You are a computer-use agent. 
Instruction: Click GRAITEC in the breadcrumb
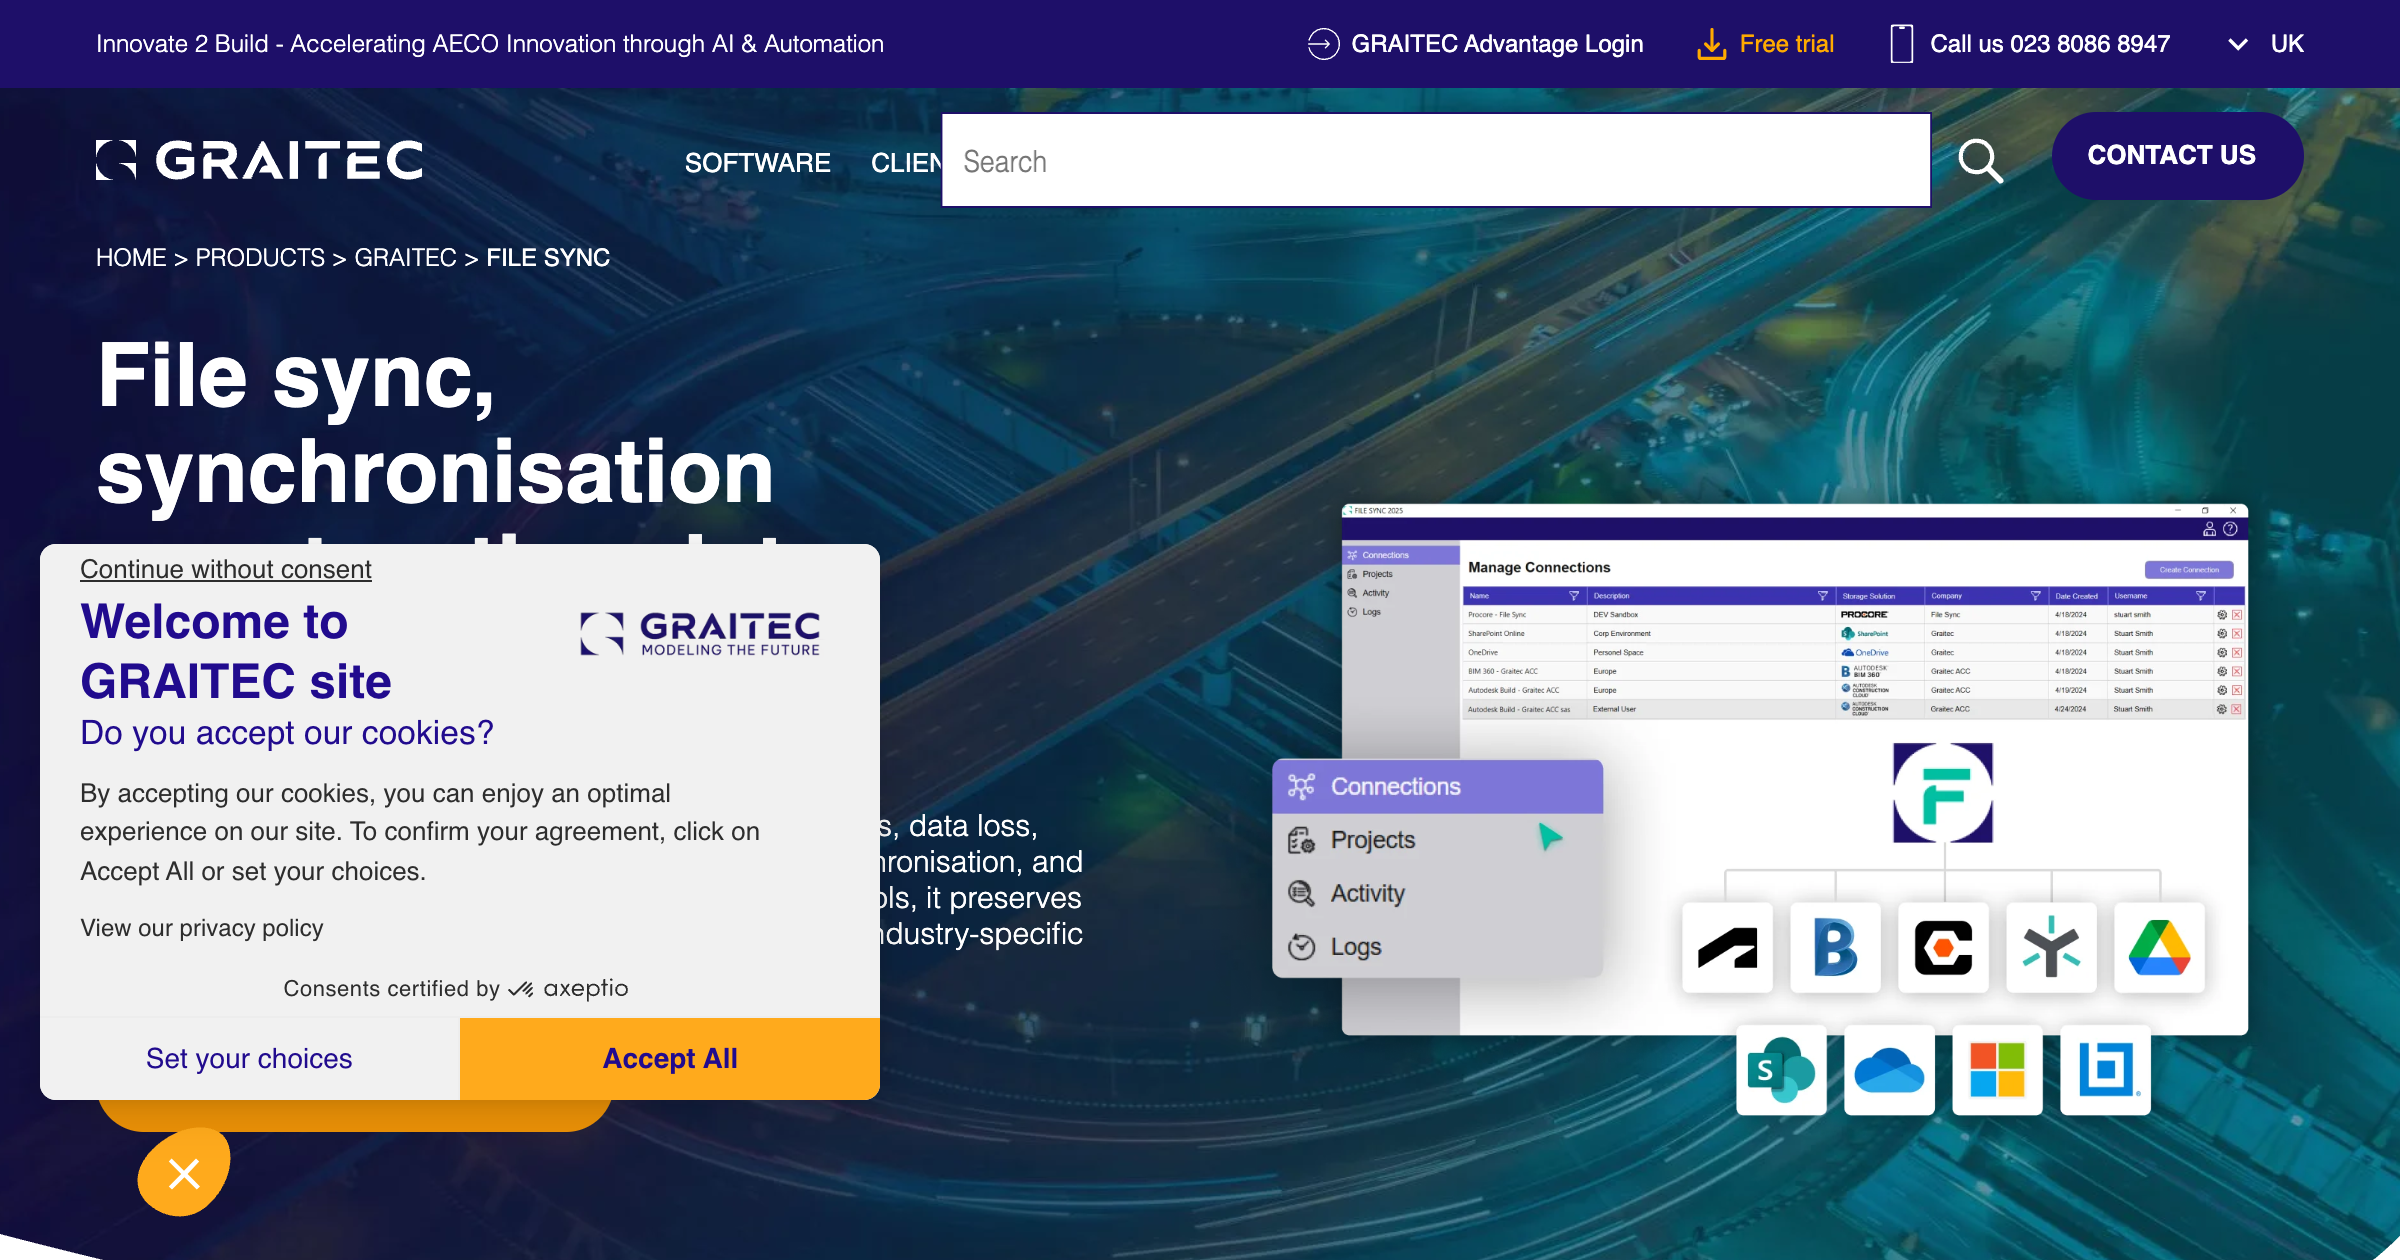(405, 258)
